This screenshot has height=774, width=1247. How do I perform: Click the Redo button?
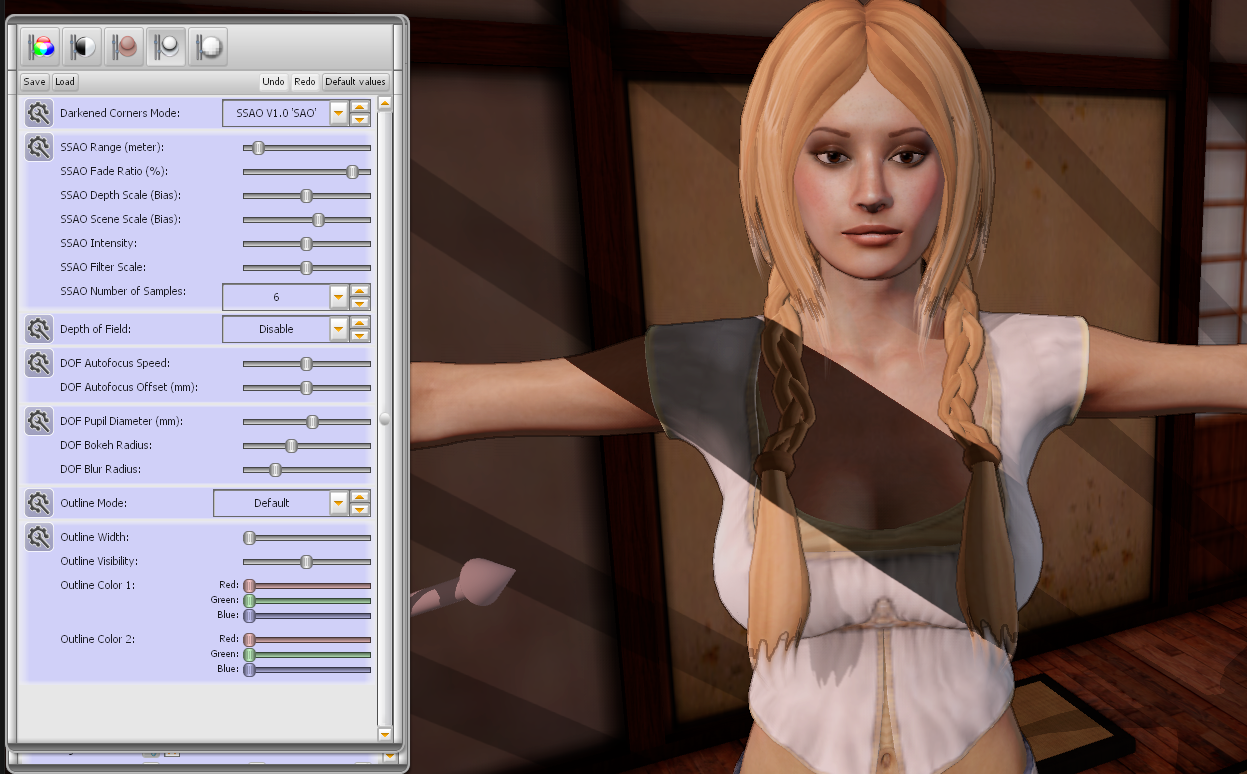pyautogui.click(x=305, y=82)
